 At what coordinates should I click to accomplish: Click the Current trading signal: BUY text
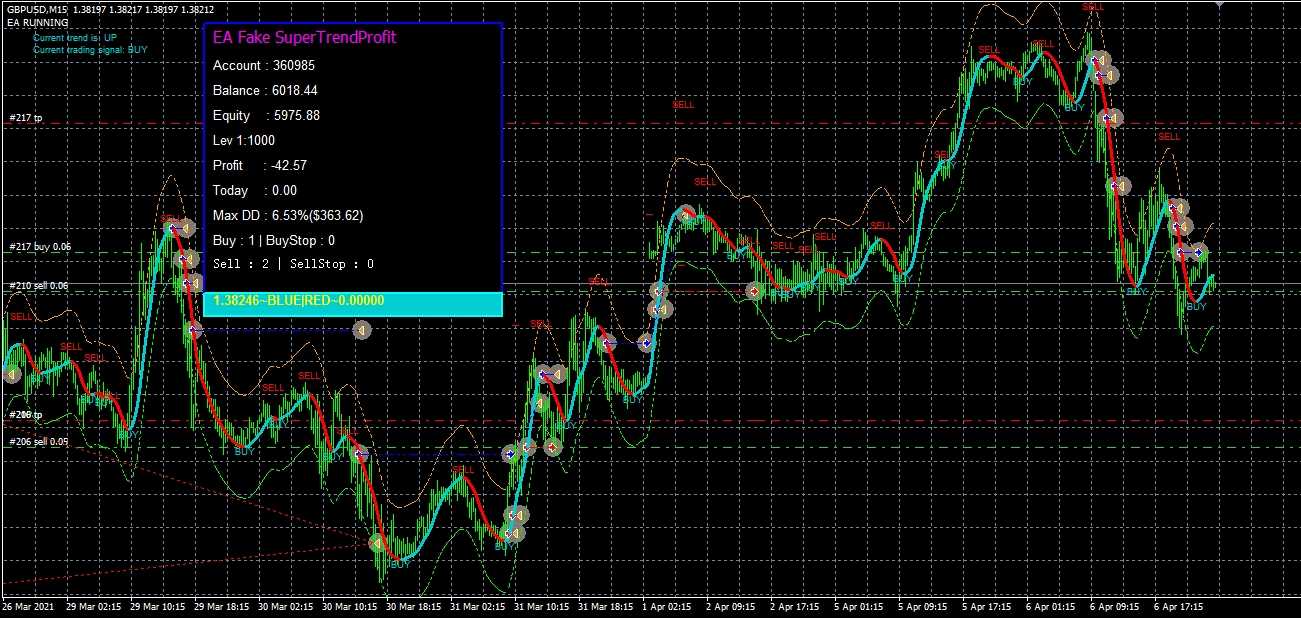90,49
